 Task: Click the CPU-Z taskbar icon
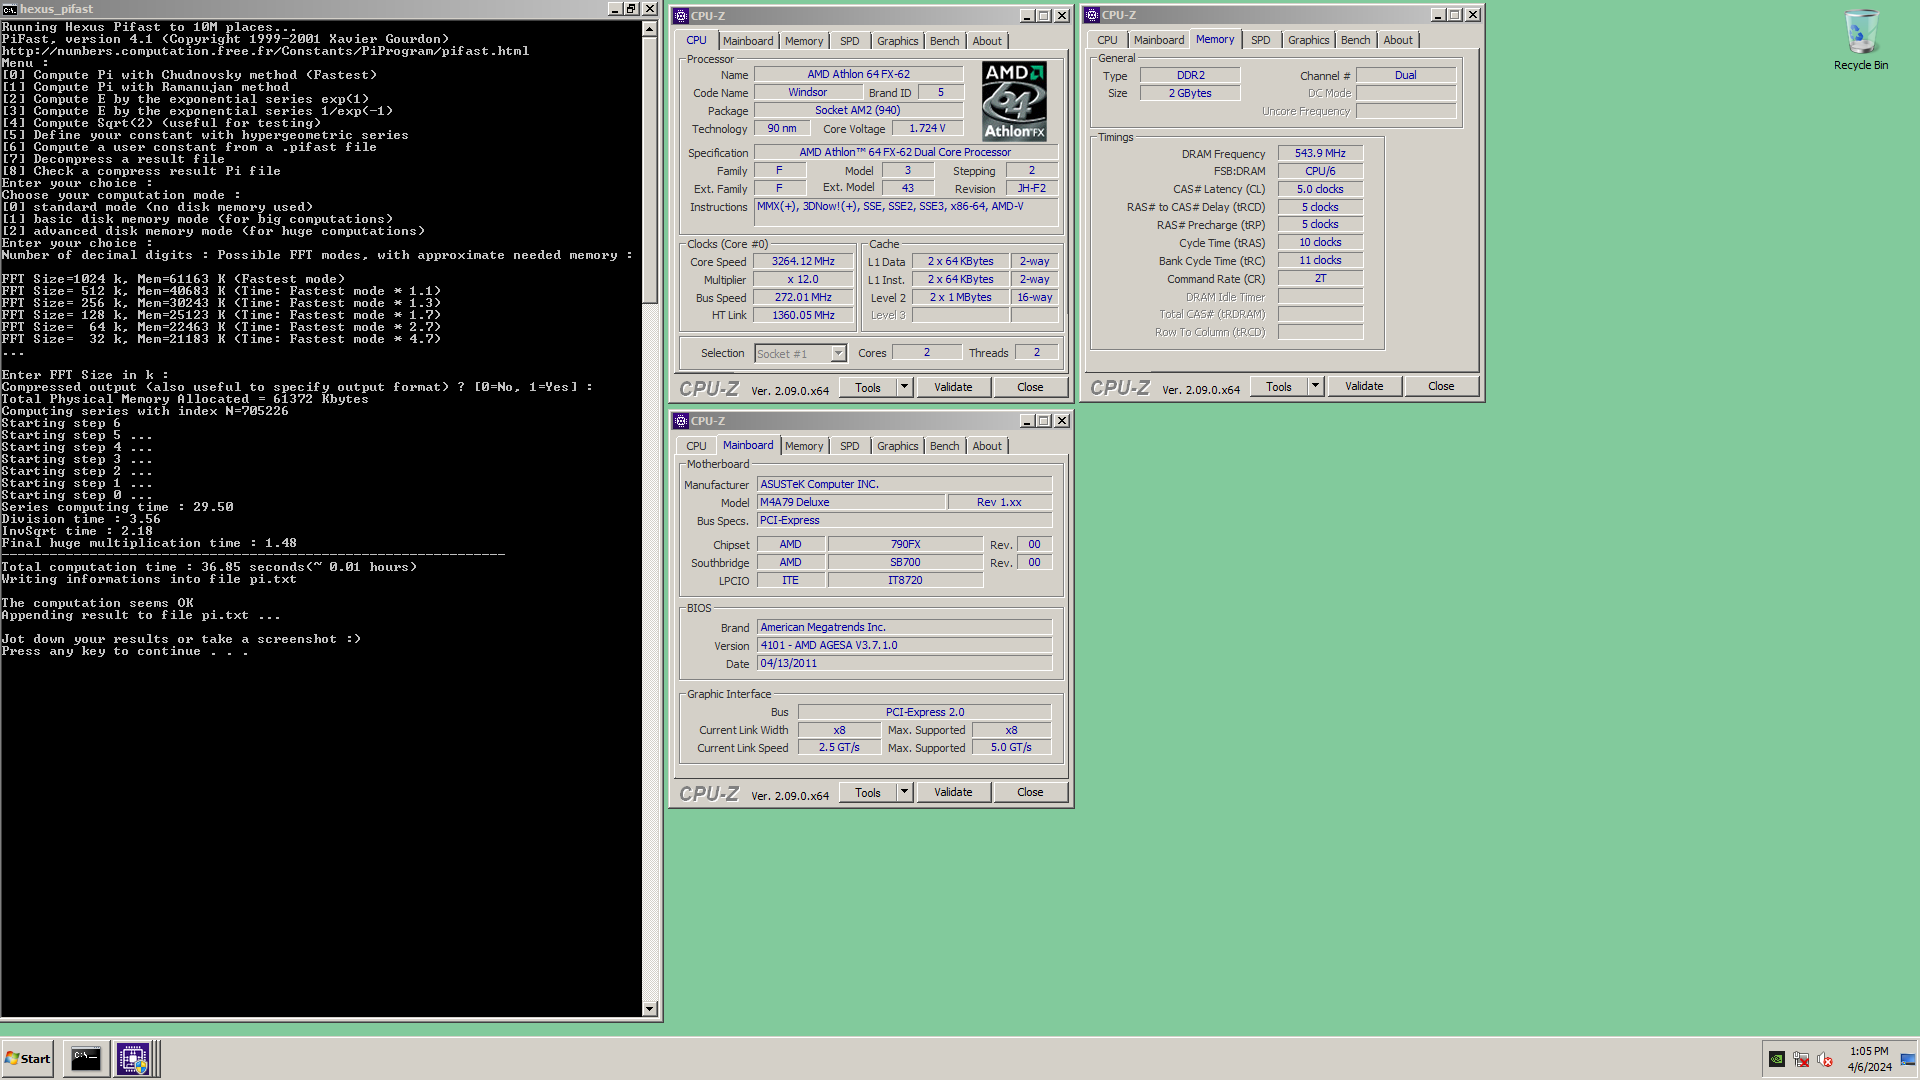(133, 1058)
